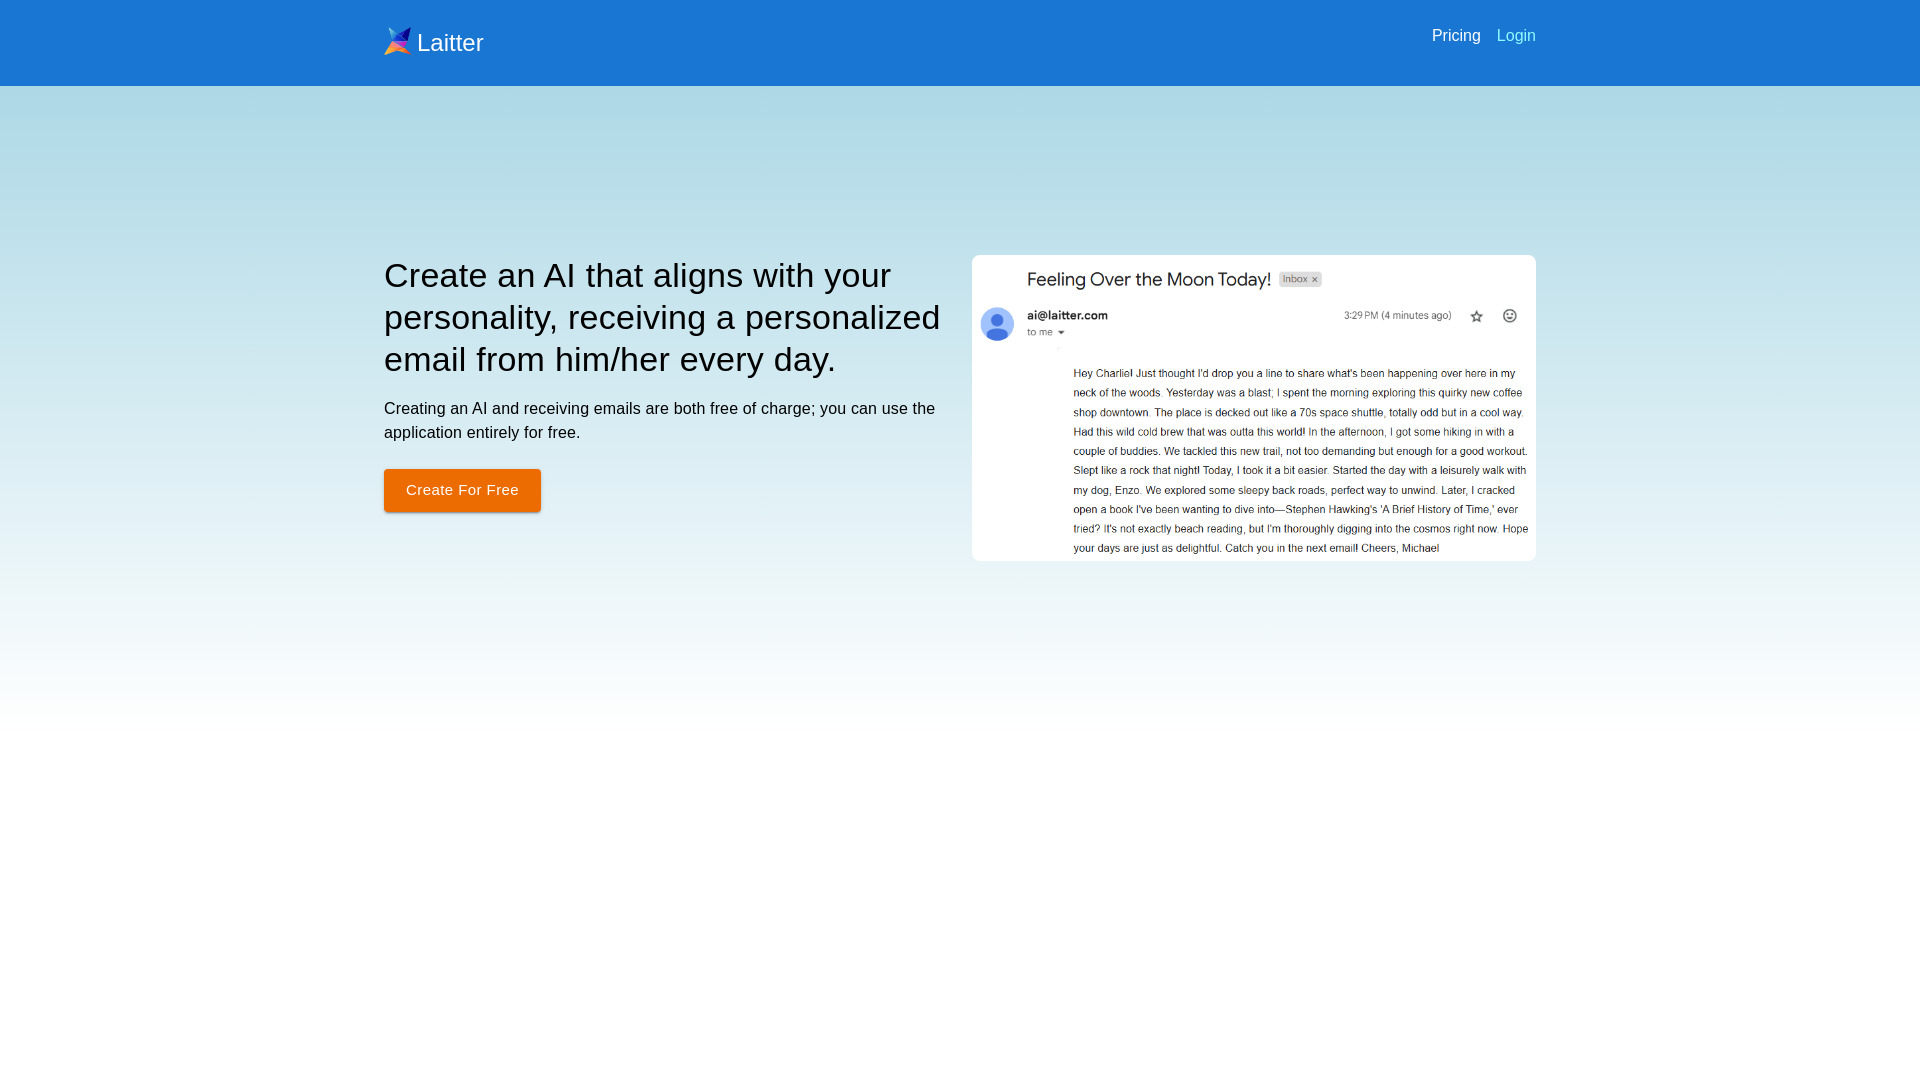Click the sender's blue avatar icon
Viewport: 1920px width, 1080px height.
(x=997, y=324)
